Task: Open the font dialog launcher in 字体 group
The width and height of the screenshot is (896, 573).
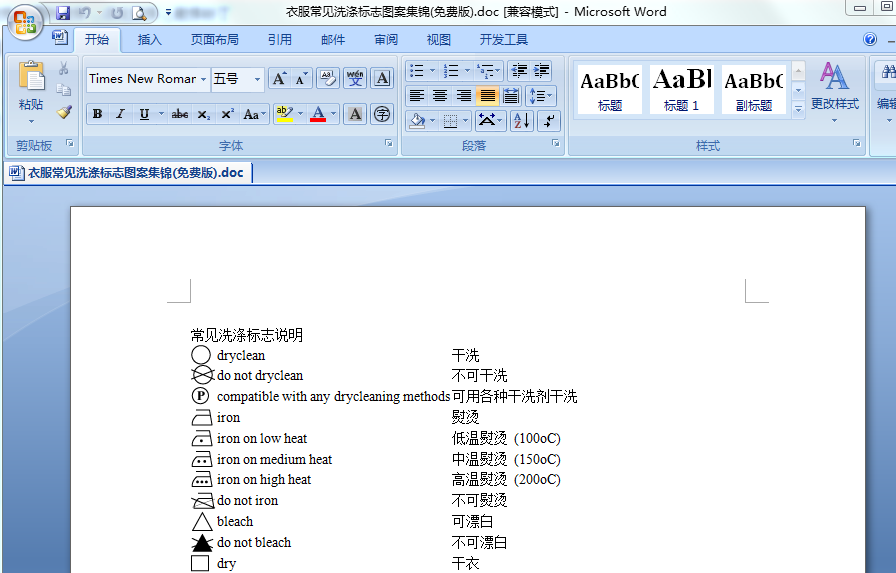Action: coord(389,143)
